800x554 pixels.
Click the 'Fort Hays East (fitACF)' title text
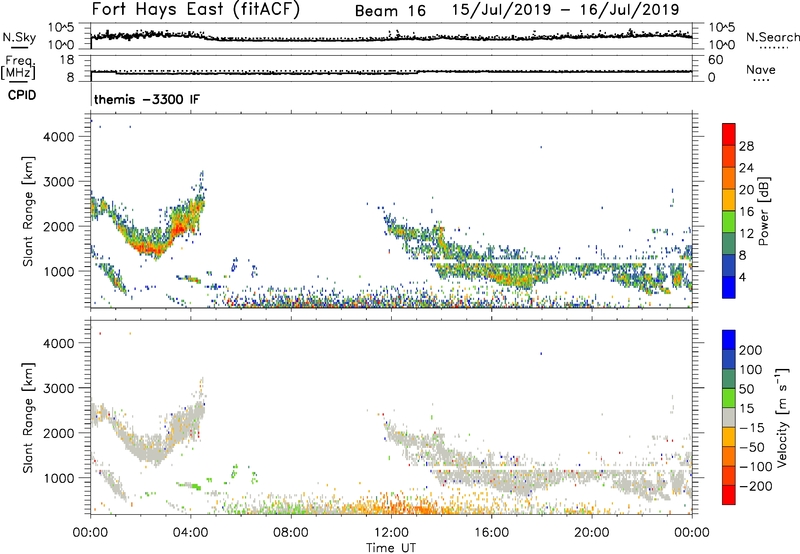[195, 10]
